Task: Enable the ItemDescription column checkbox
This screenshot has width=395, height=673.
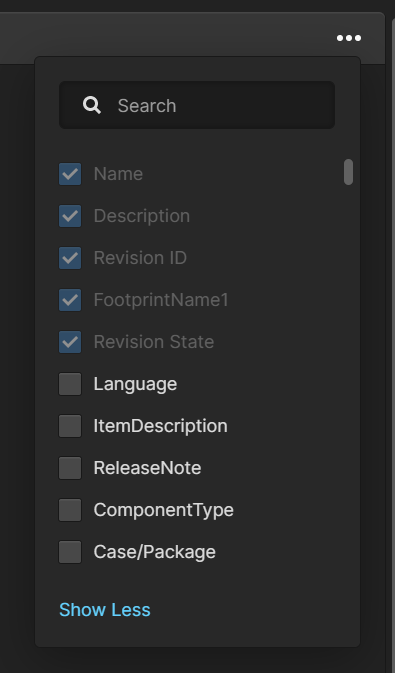Action: (70, 426)
